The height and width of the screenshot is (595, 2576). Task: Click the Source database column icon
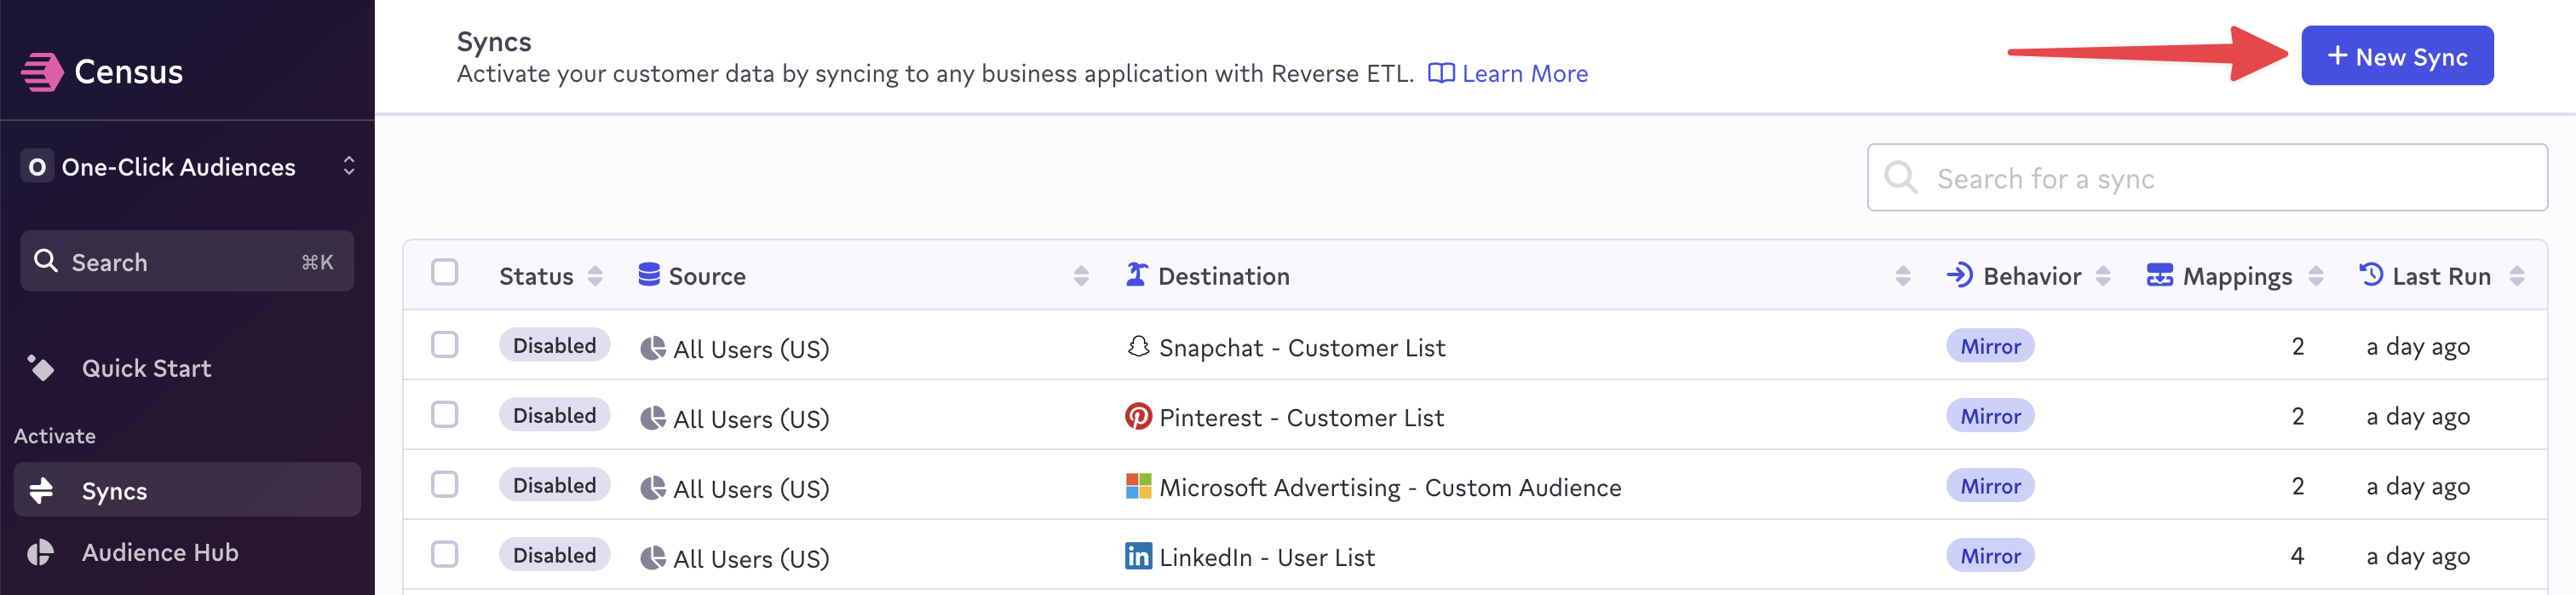click(649, 275)
